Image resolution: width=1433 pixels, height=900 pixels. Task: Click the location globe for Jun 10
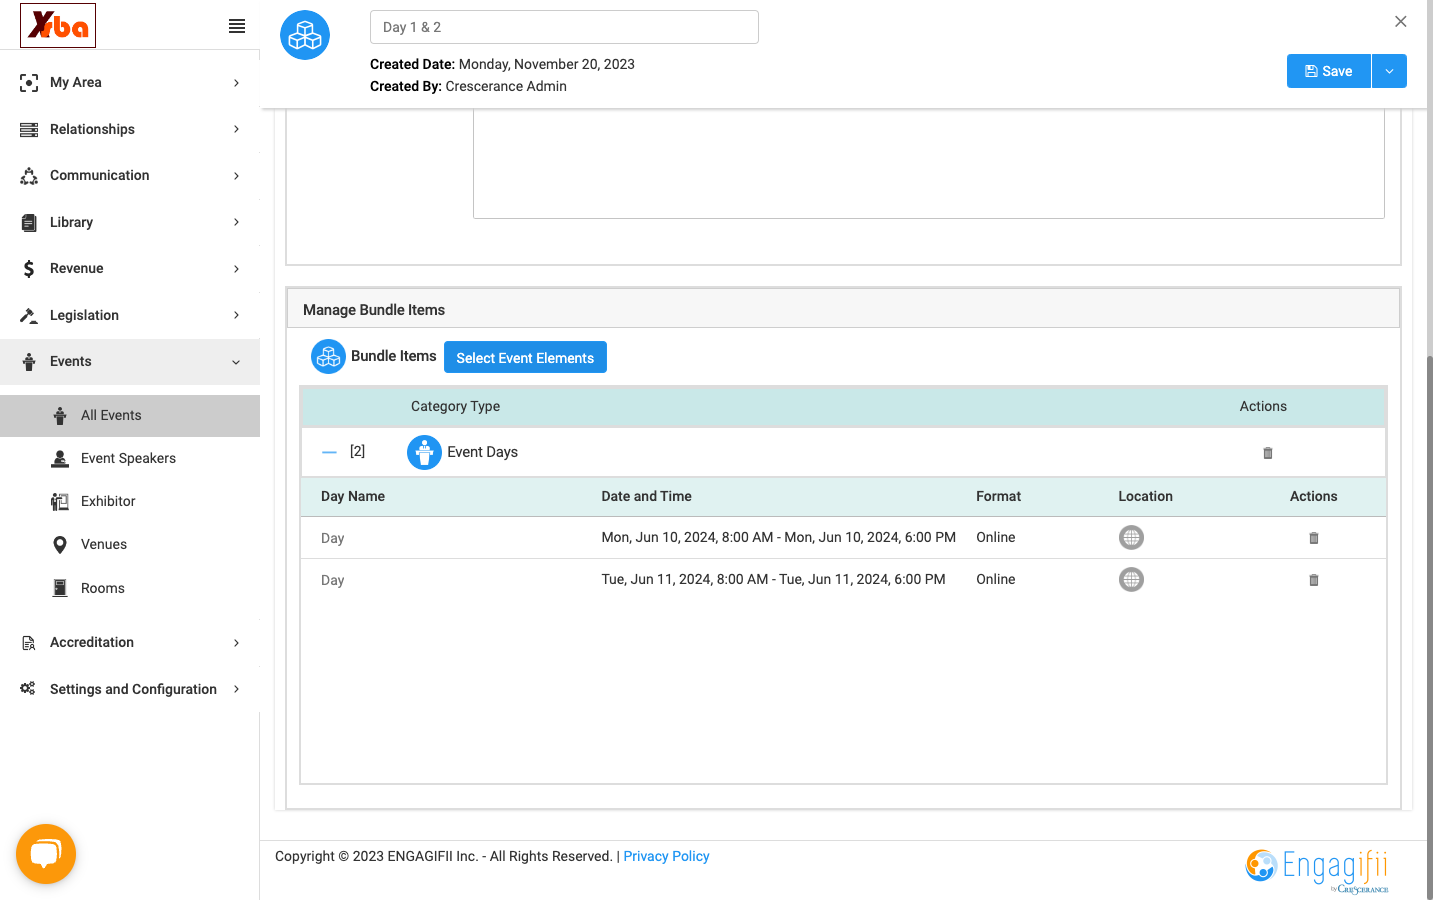pos(1131,537)
